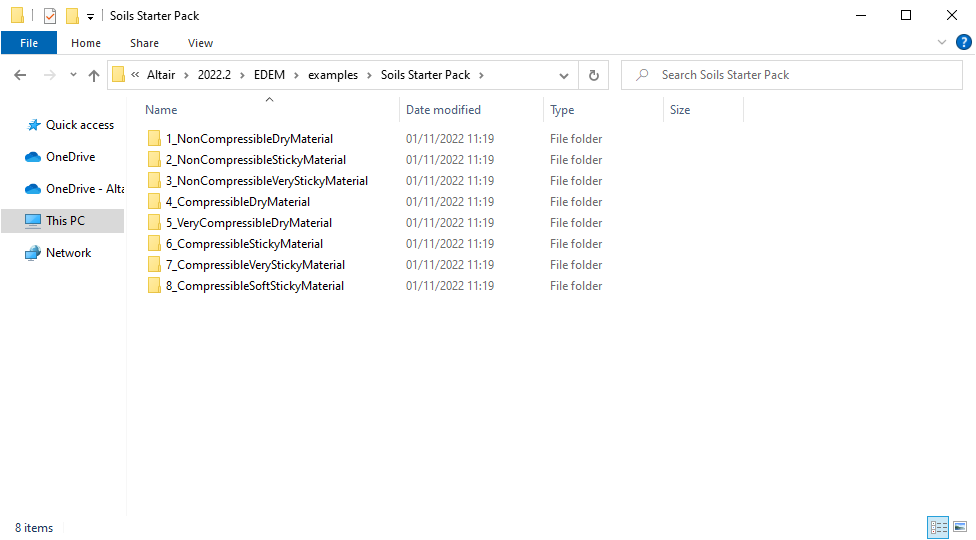Image resolution: width=976 pixels, height=540 pixels.
Task: Show hidden breadcrumb path with double chevron
Action: tap(135, 75)
